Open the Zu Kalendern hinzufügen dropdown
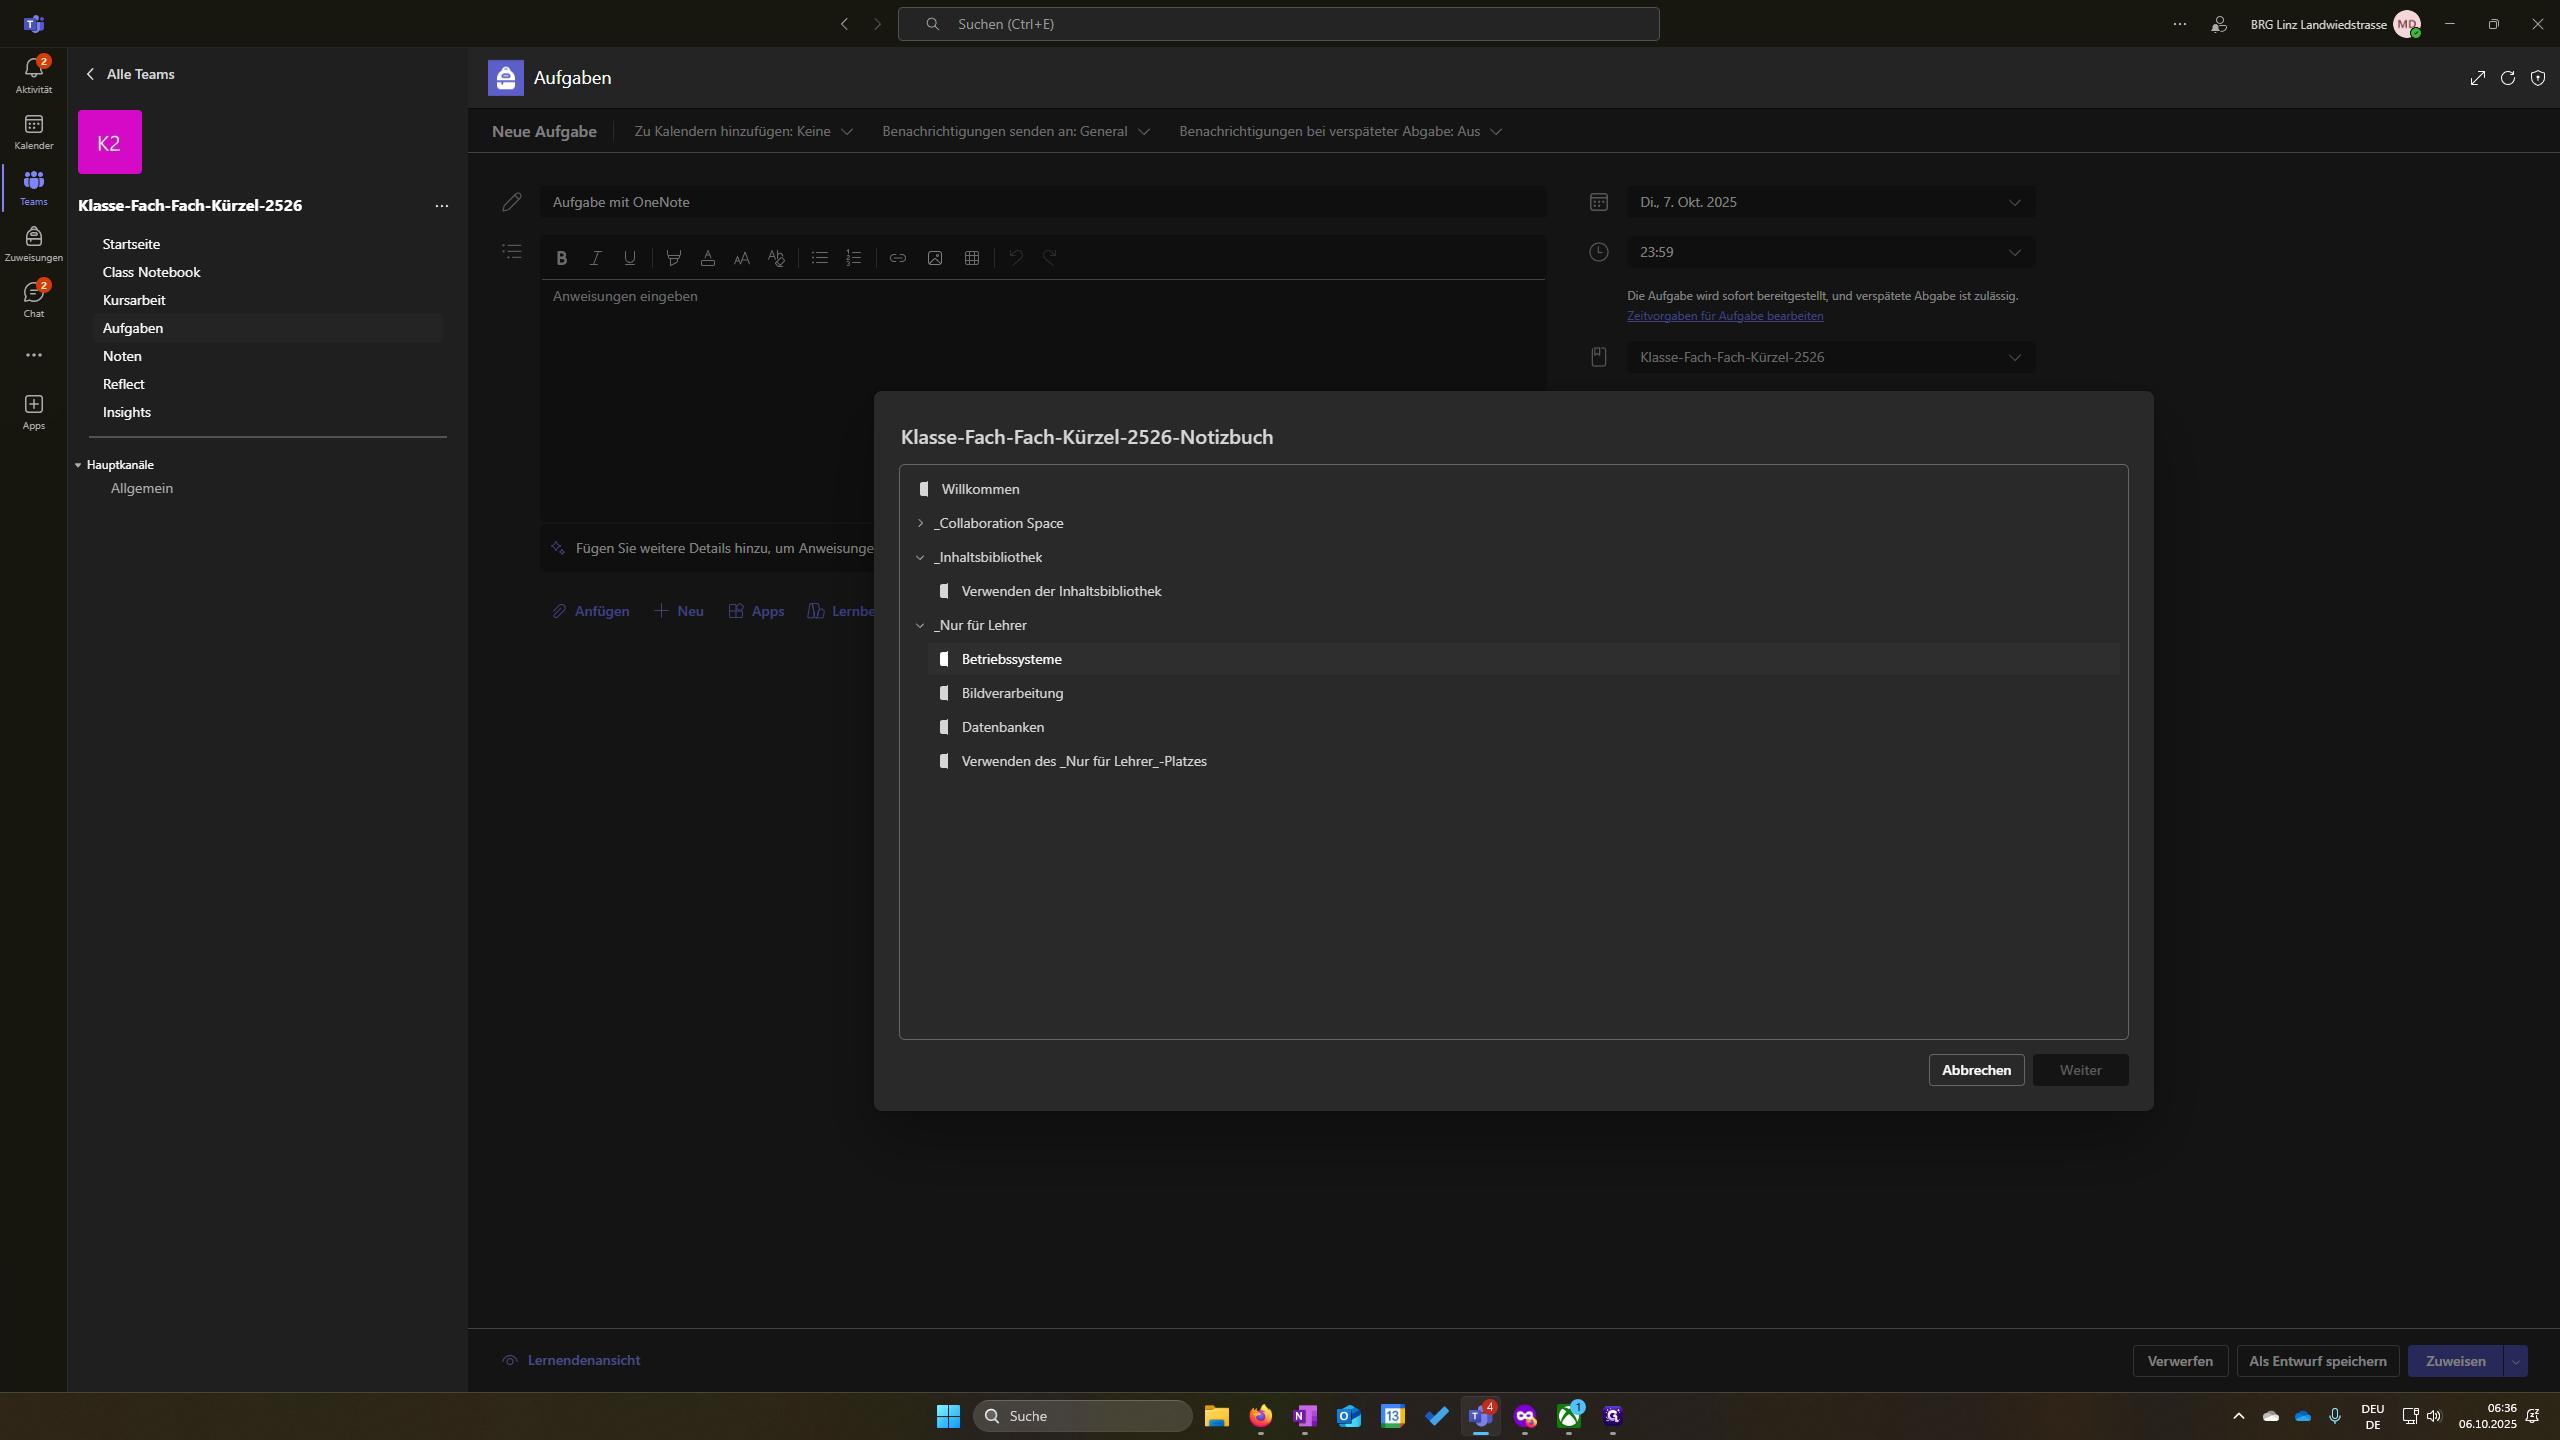2560x1440 pixels. pos(743,131)
